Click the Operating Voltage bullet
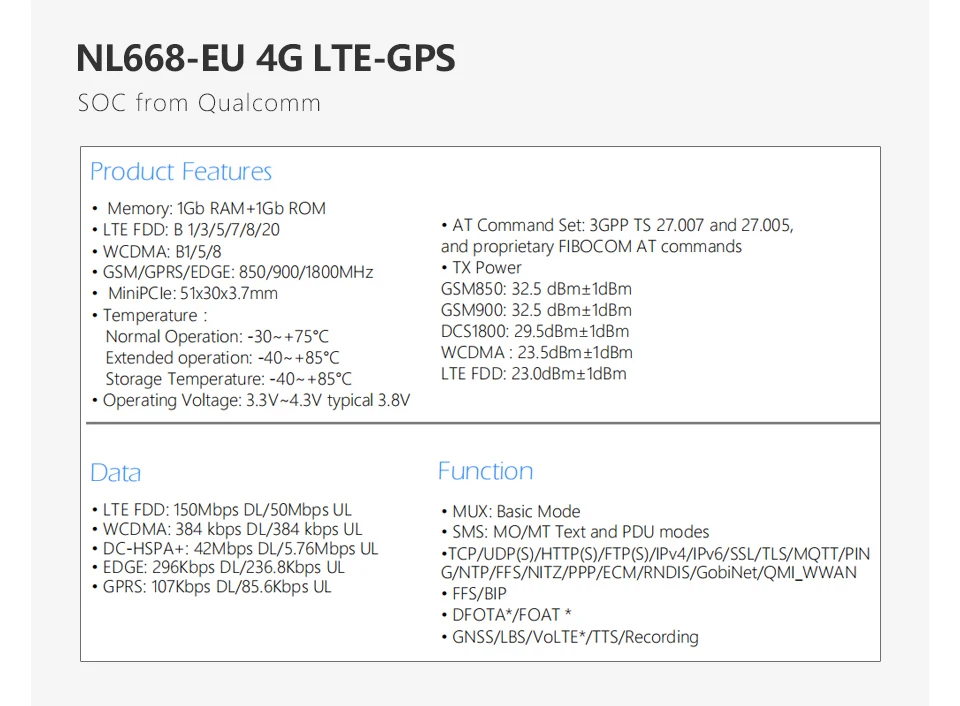Image resolution: width=960 pixels, height=706 pixels. point(257,400)
